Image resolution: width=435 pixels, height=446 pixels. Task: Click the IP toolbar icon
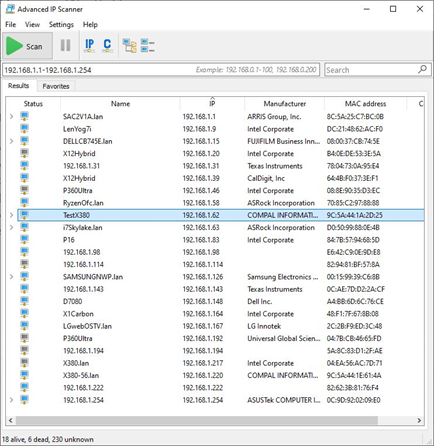point(89,46)
